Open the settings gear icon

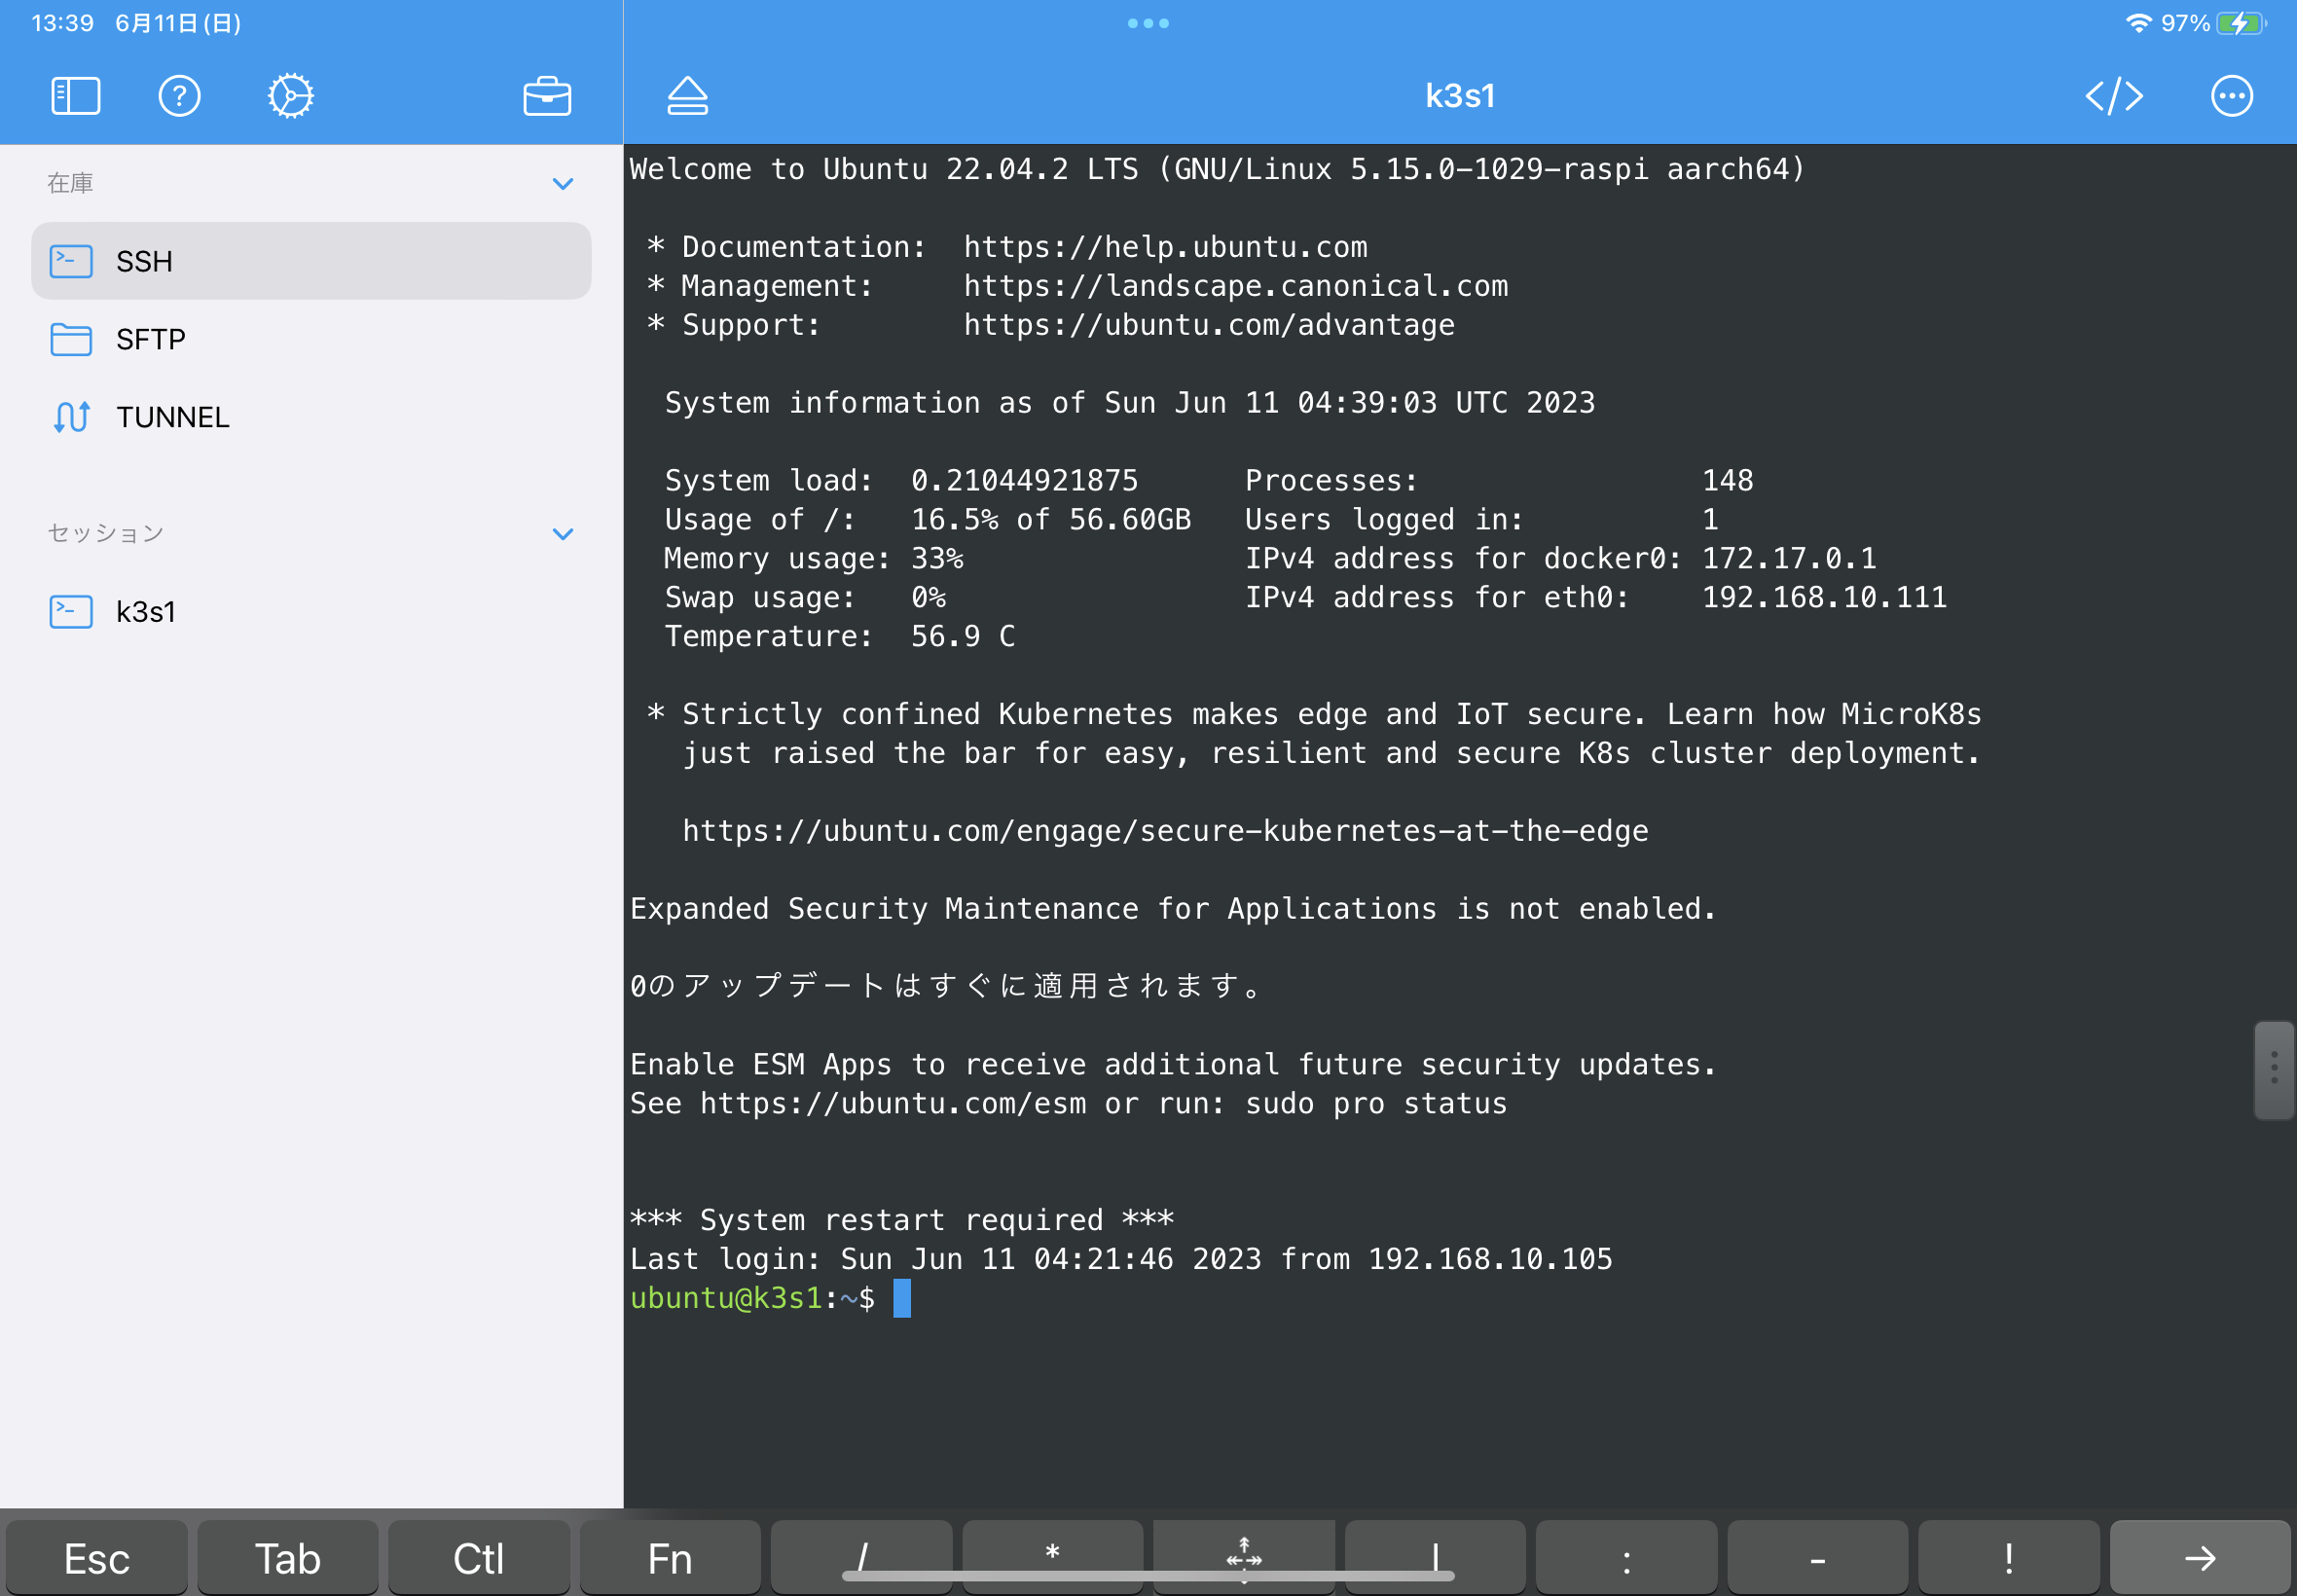point(289,95)
